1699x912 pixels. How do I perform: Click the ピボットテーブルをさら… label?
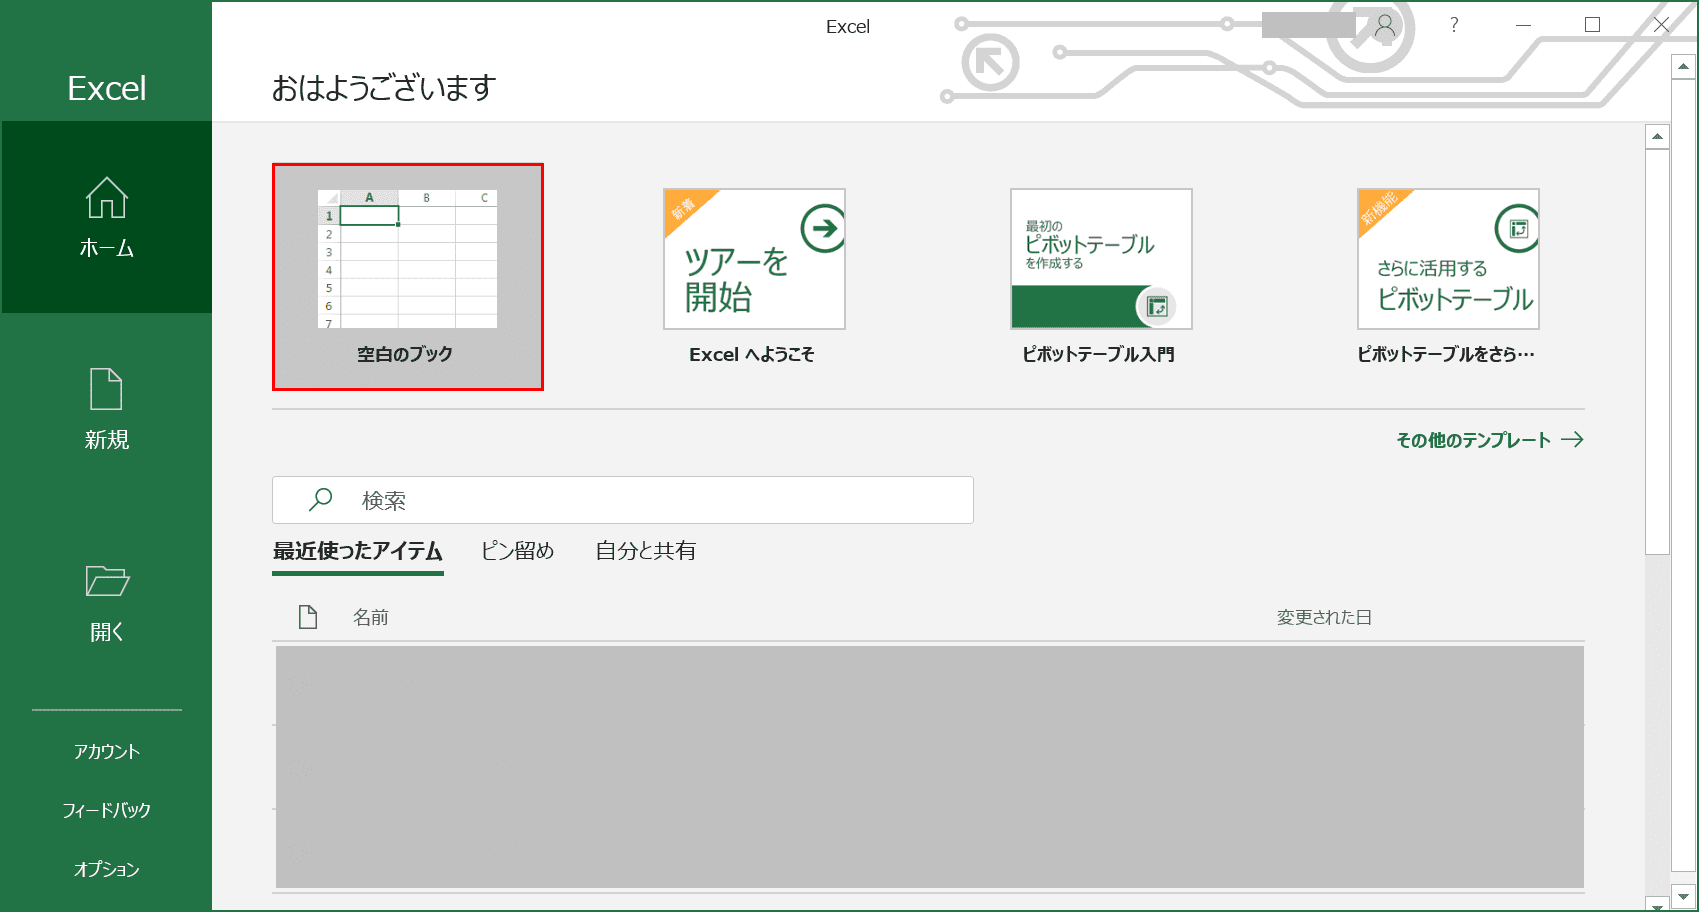pos(1446,354)
